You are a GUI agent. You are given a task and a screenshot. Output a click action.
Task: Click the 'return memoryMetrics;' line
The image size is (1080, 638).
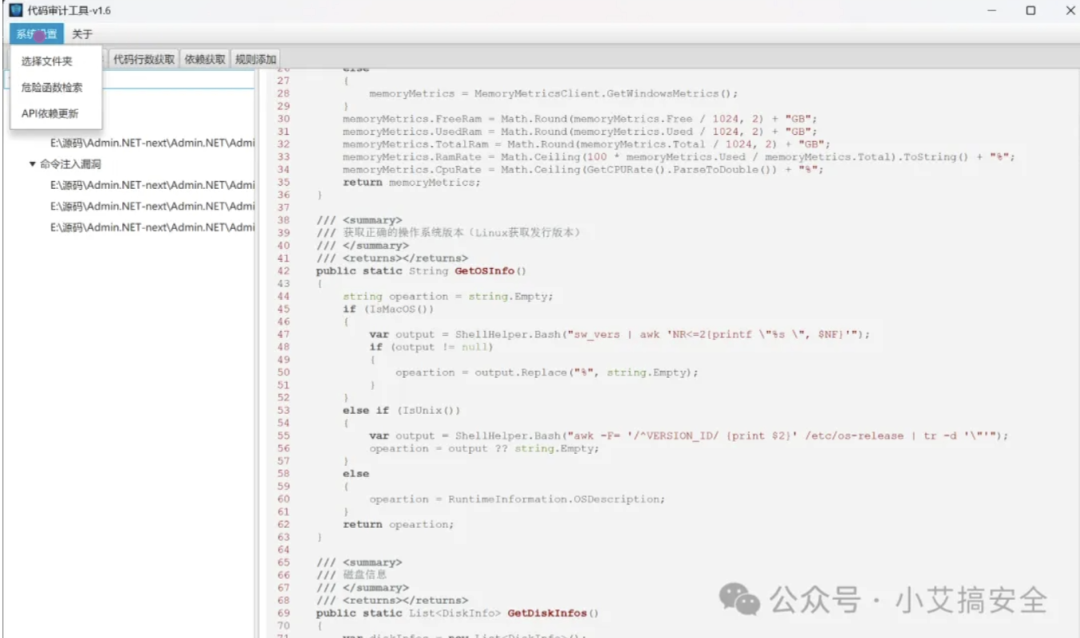point(411,183)
